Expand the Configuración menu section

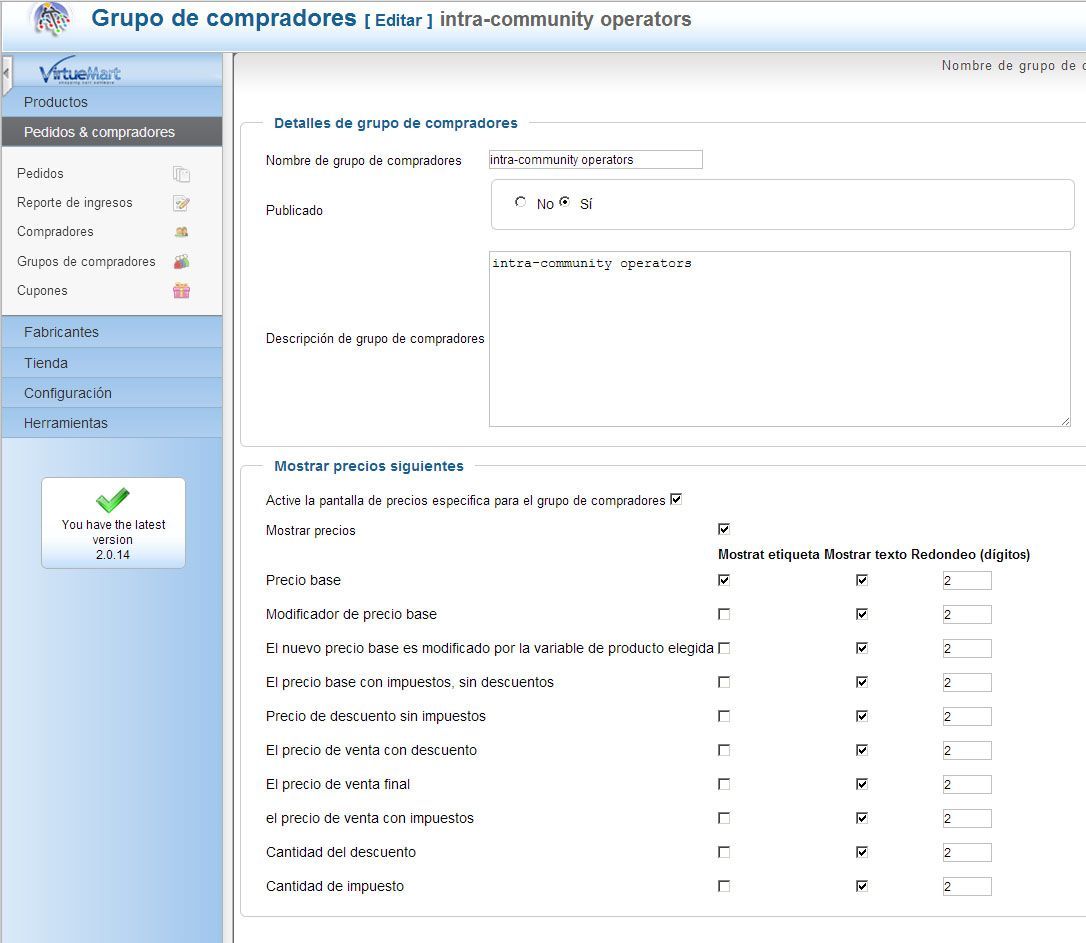[112, 393]
